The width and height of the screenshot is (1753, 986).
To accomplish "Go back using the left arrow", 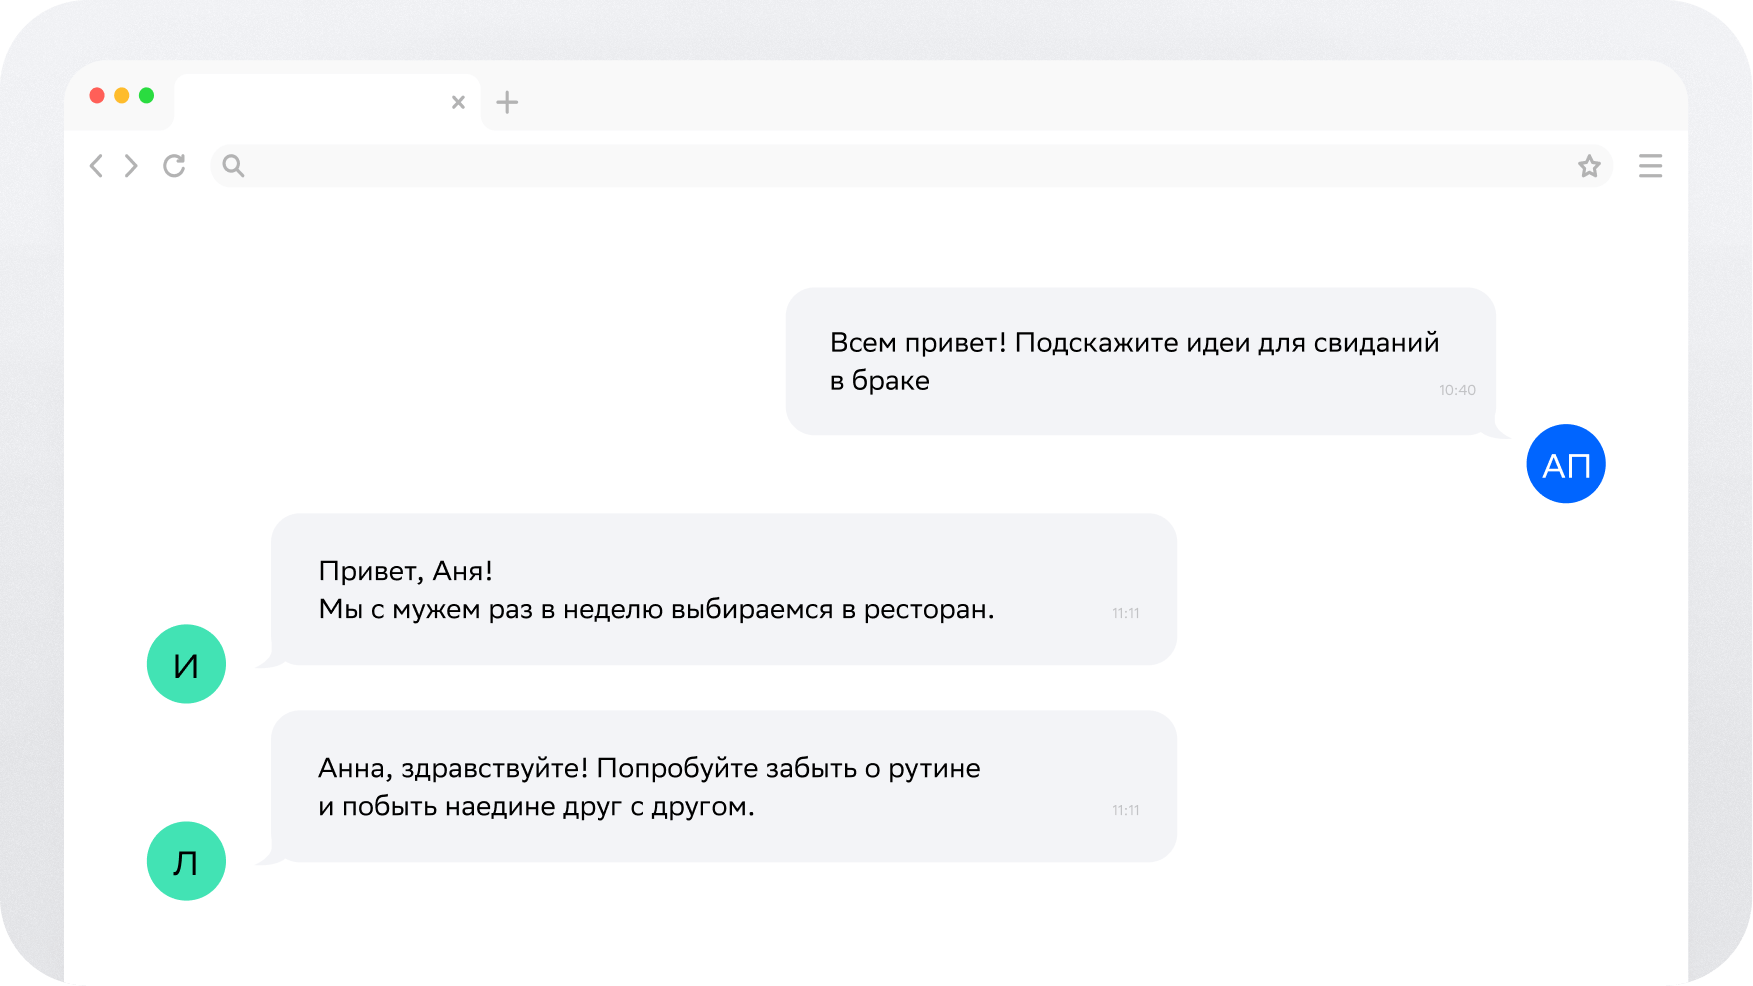I will coord(96,166).
